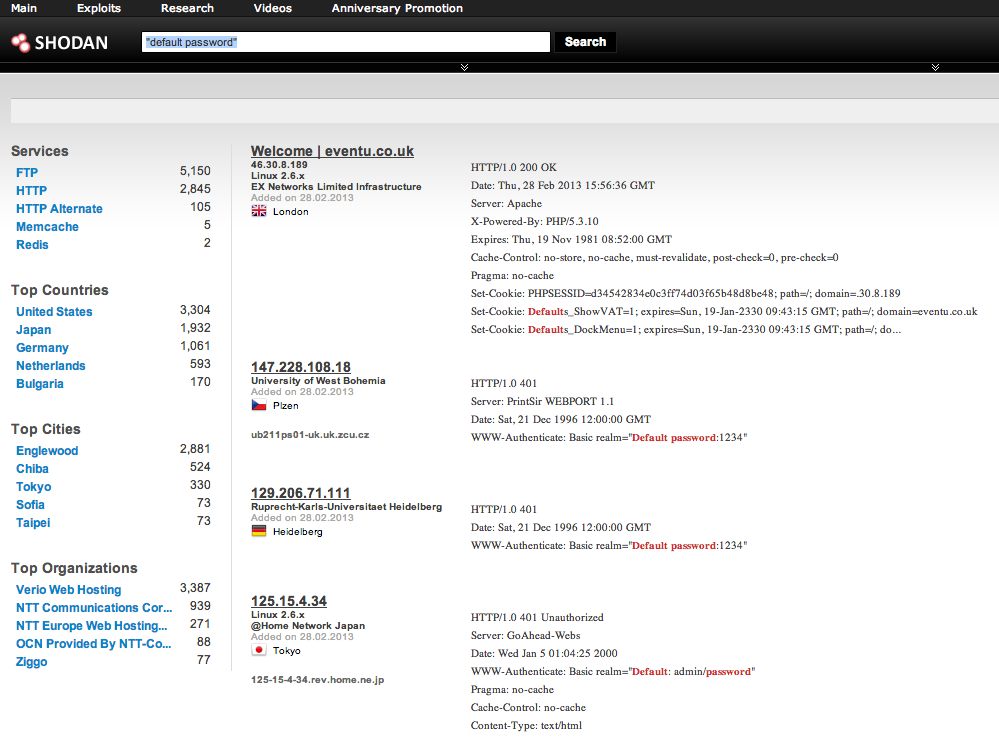
Task: Click the UK flag next to London
Action: 259,211
